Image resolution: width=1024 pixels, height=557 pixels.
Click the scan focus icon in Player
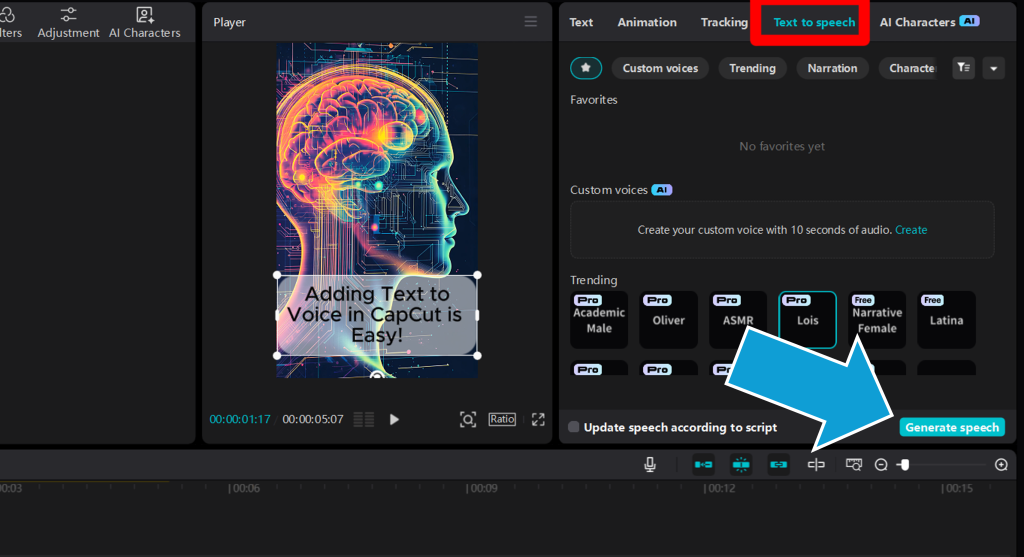pyautogui.click(x=468, y=419)
